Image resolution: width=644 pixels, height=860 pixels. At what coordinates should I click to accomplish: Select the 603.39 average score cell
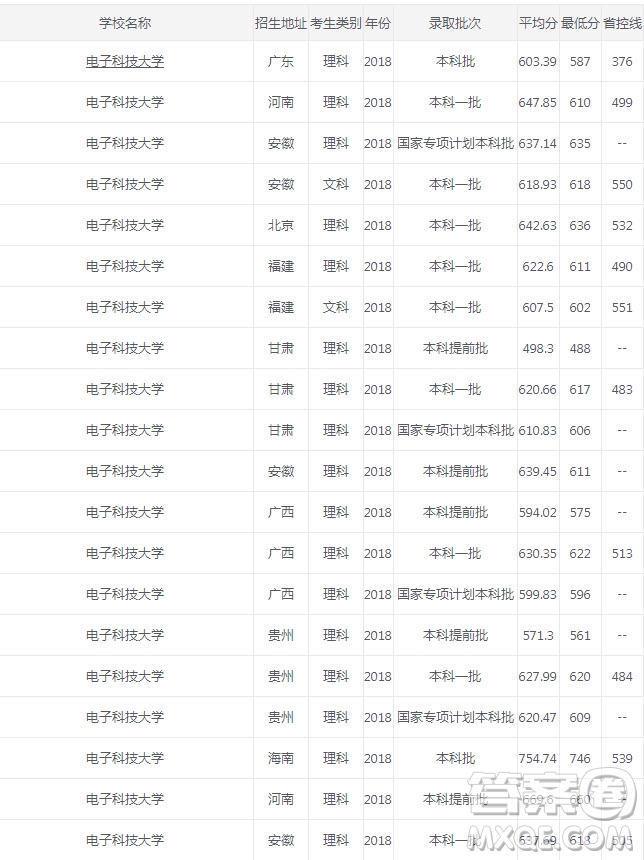(538, 61)
